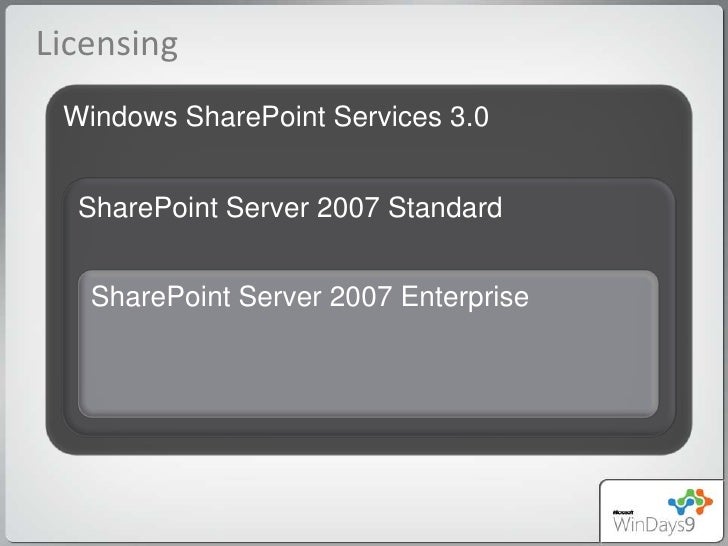Click "SharePoint" in the Standard heading

tap(148, 207)
